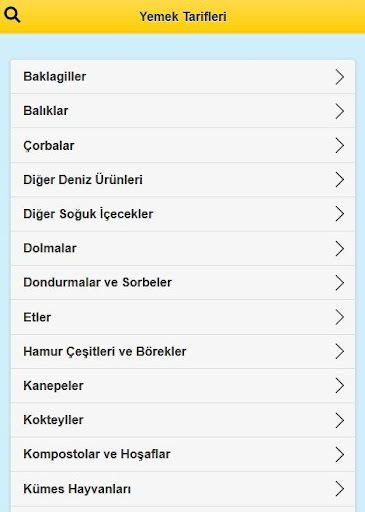Viewport: 365px width, 512px height.
Task: Go to the Balıklar recipes
Action: 183,111
